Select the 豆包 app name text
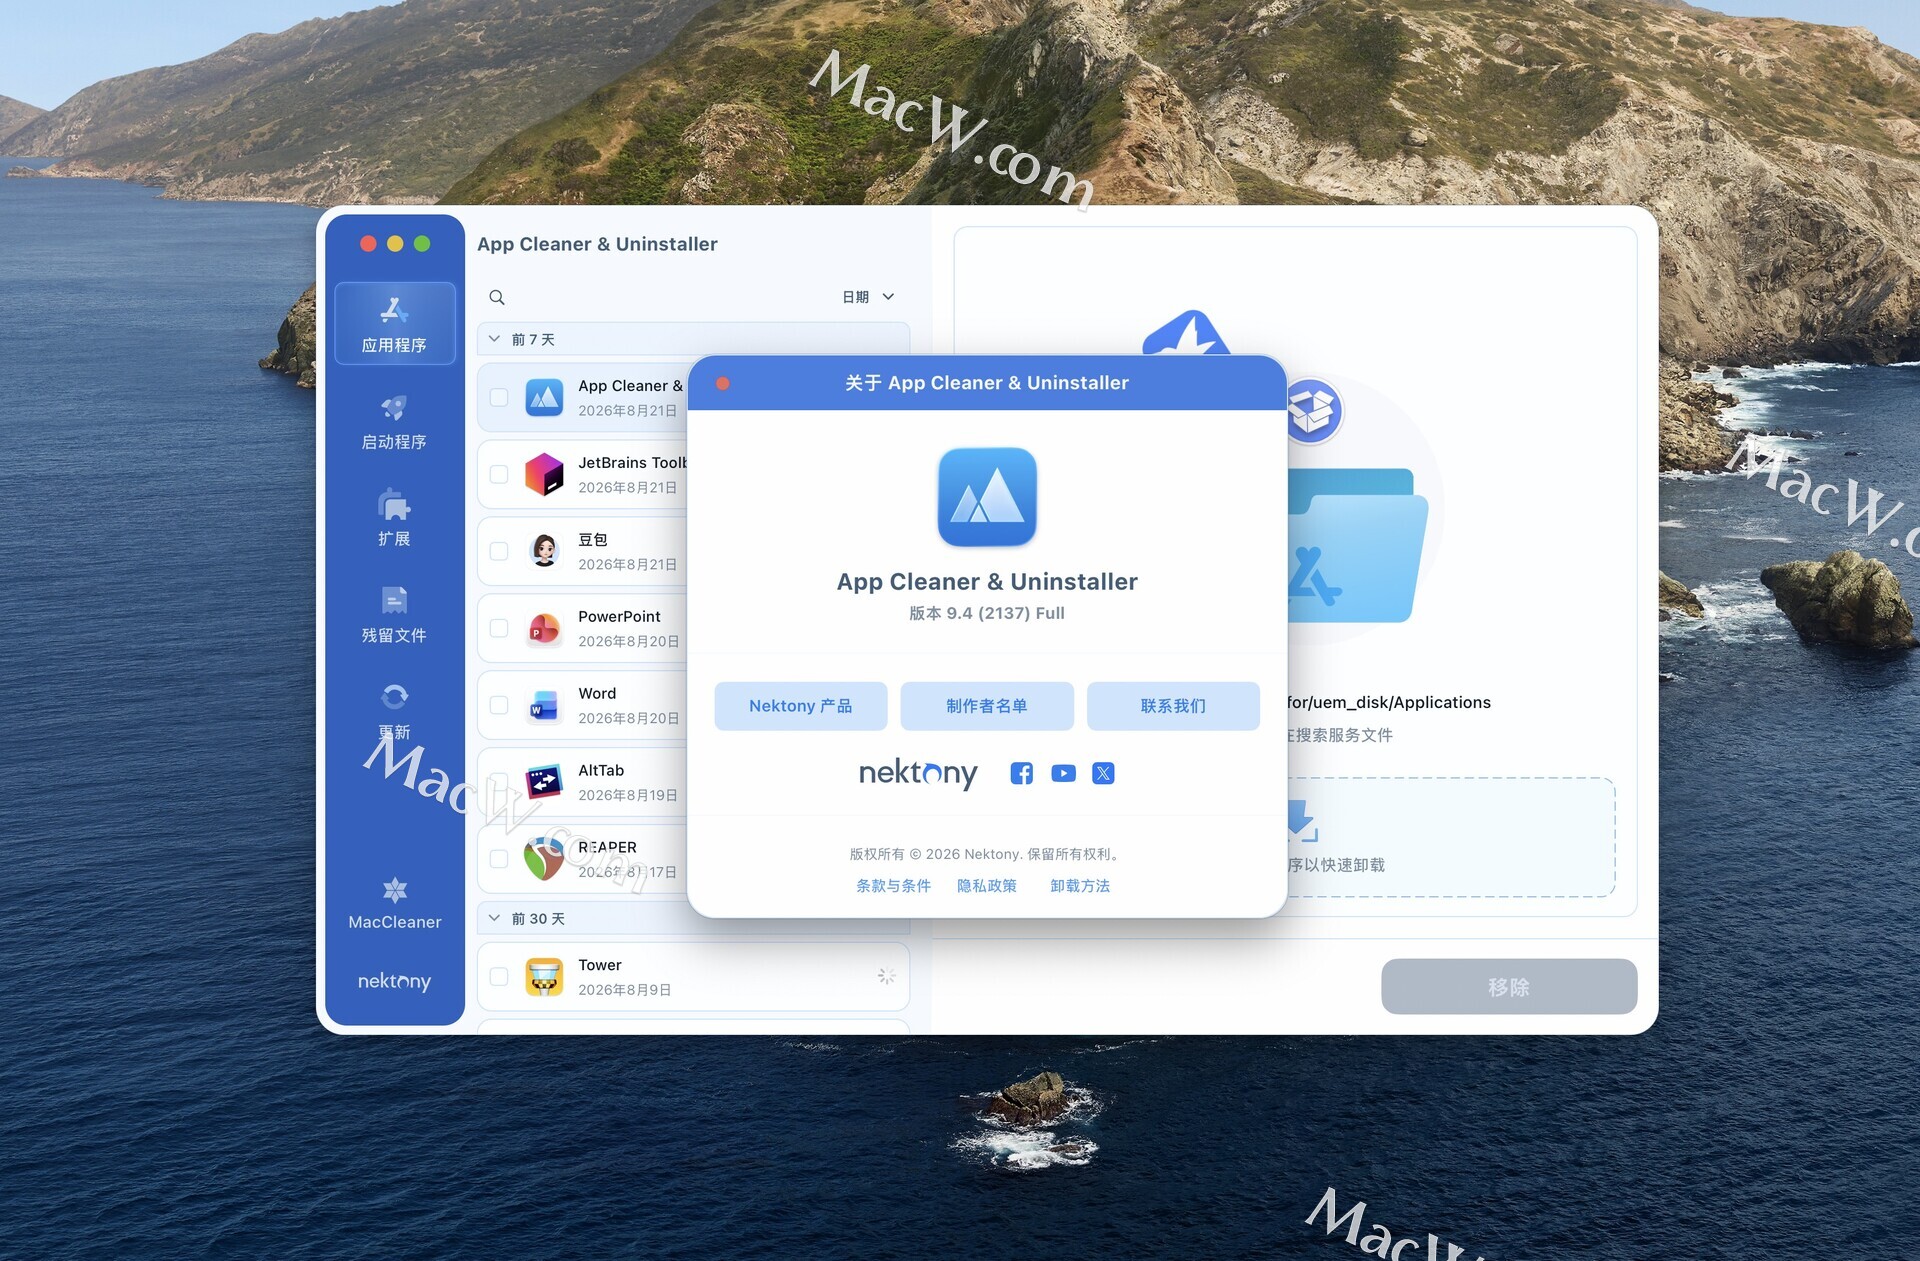Image resolution: width=1920 pixels, height=1261 pixels. coord(593,540)
